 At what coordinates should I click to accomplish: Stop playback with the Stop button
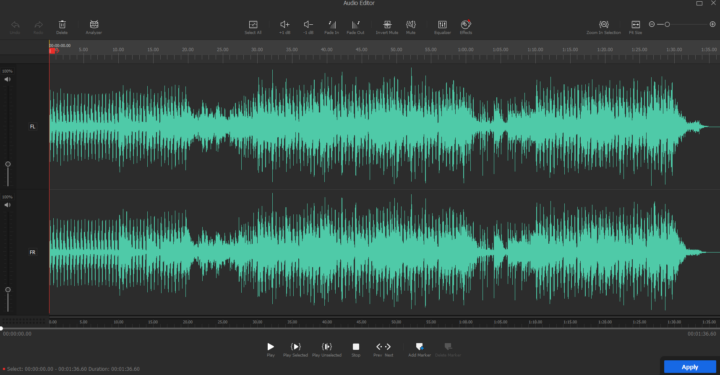click(356, 347)
